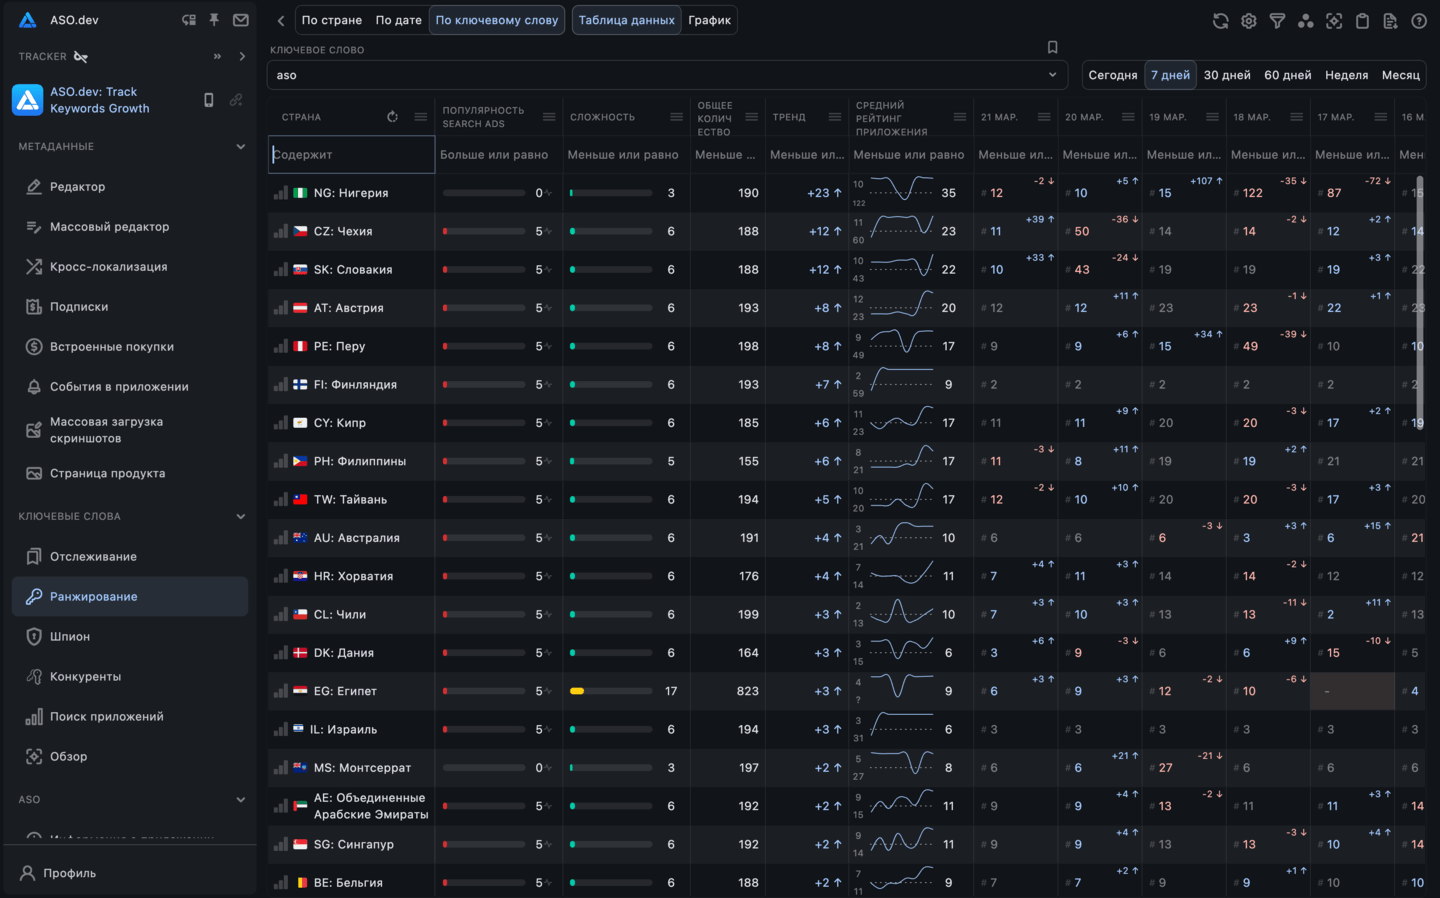Open the keyword 'aso' dropdown
This screenshot has height=898, width=1440.
1052,75
